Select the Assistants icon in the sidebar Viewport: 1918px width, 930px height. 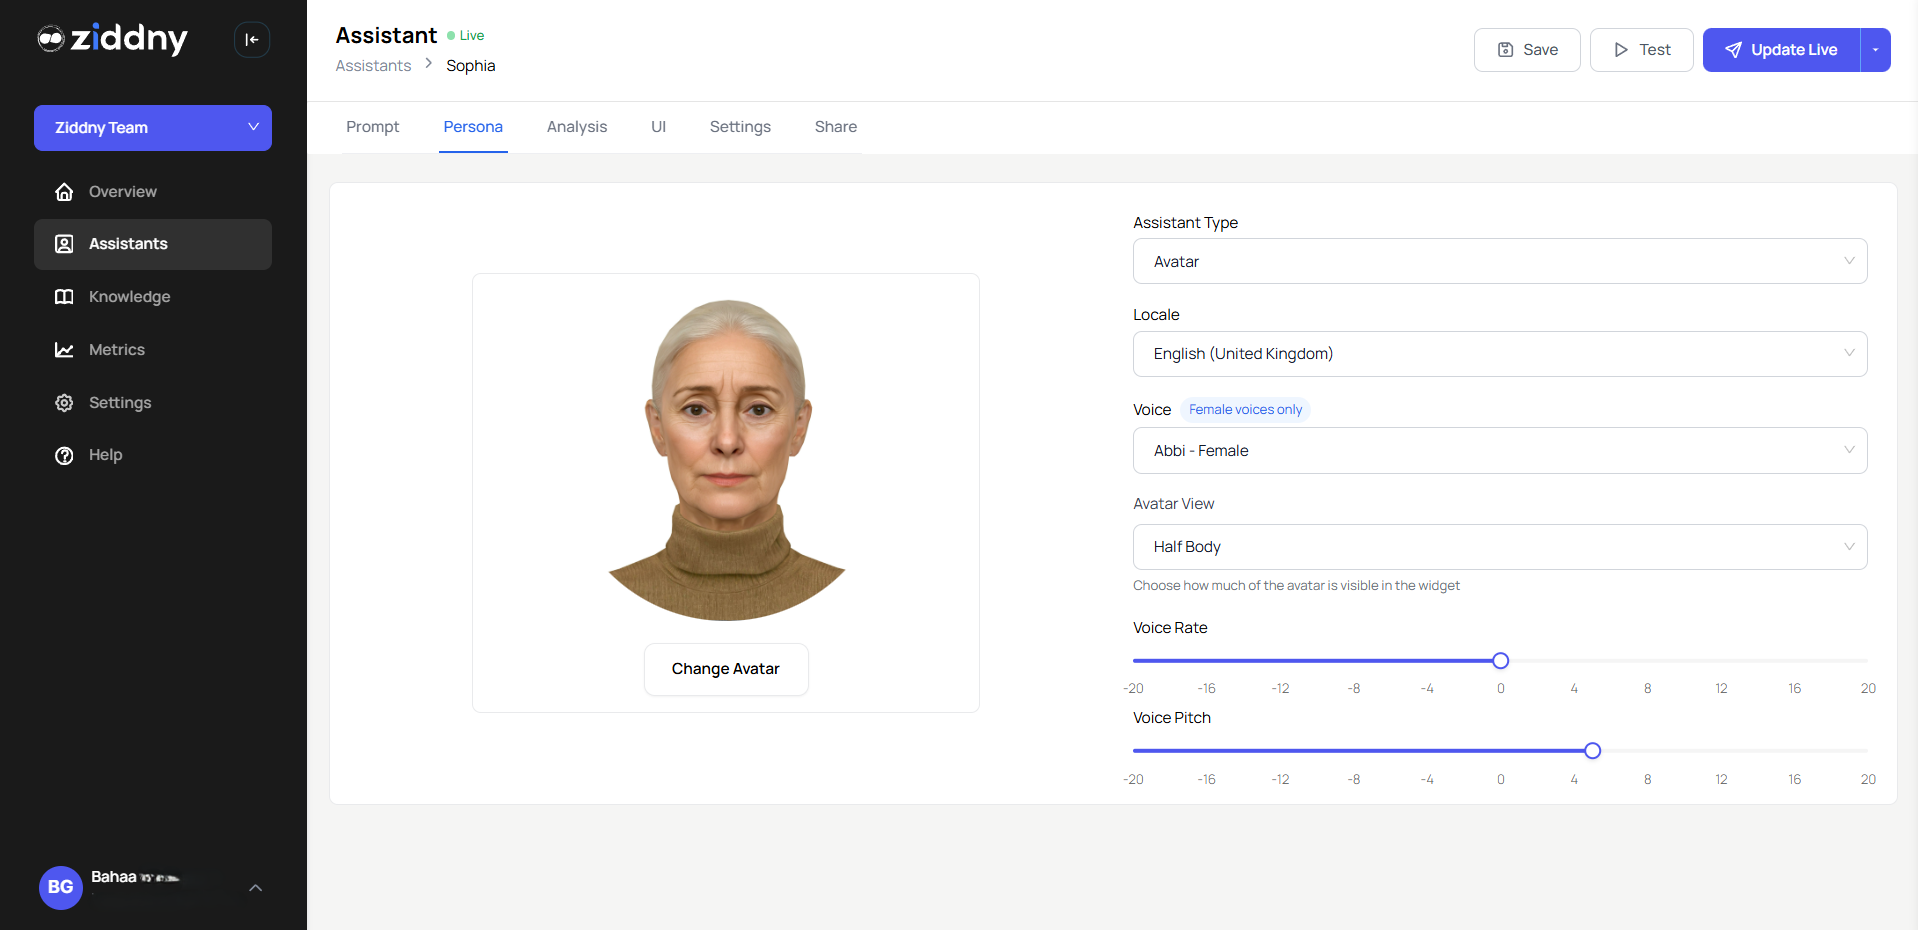coord(64,244)
